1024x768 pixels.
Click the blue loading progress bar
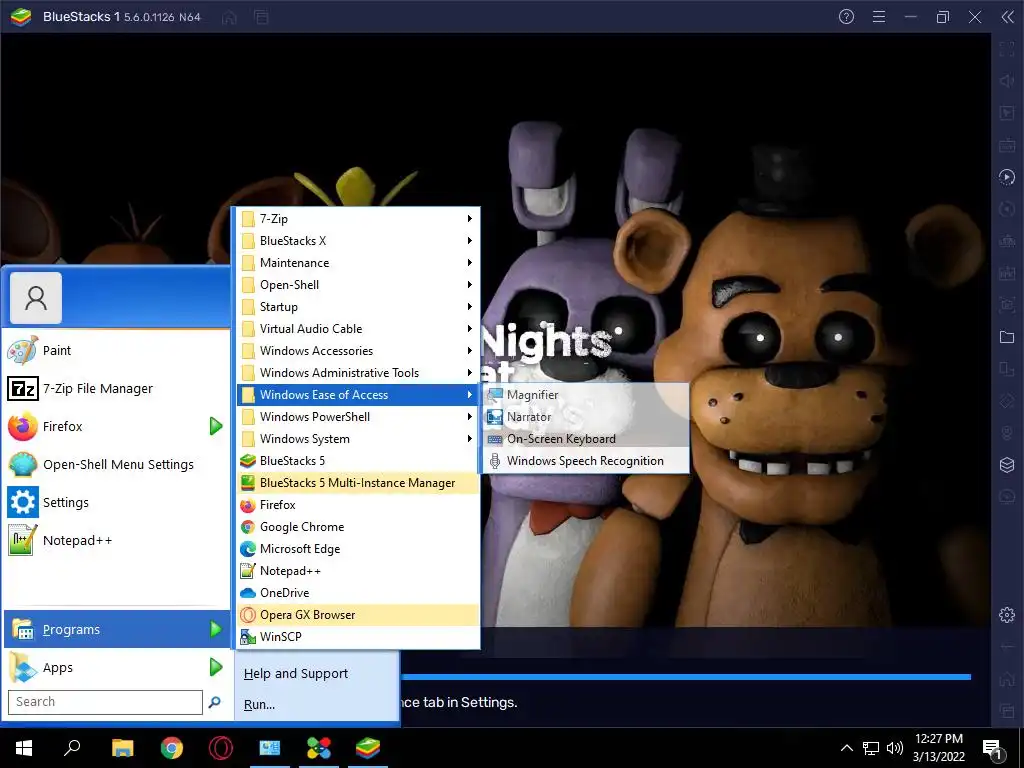coord(686,677)
